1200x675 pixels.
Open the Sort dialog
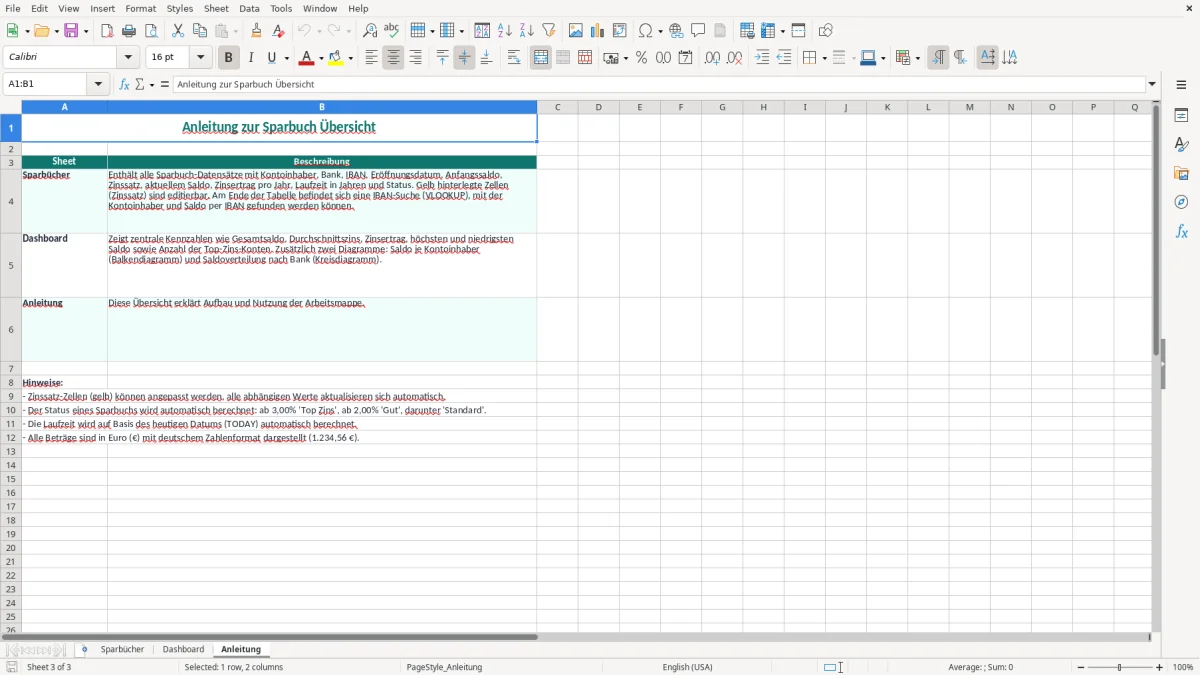[x=482, y=31]
